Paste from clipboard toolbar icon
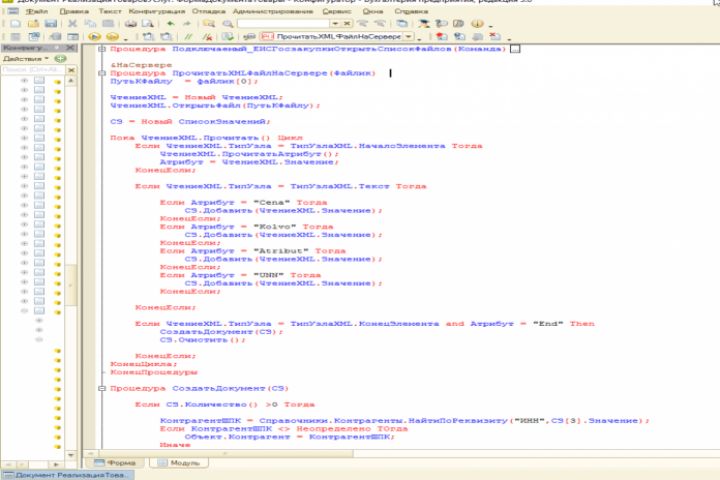The height and width of the screenshot is (480, 720). click(108, 23)
